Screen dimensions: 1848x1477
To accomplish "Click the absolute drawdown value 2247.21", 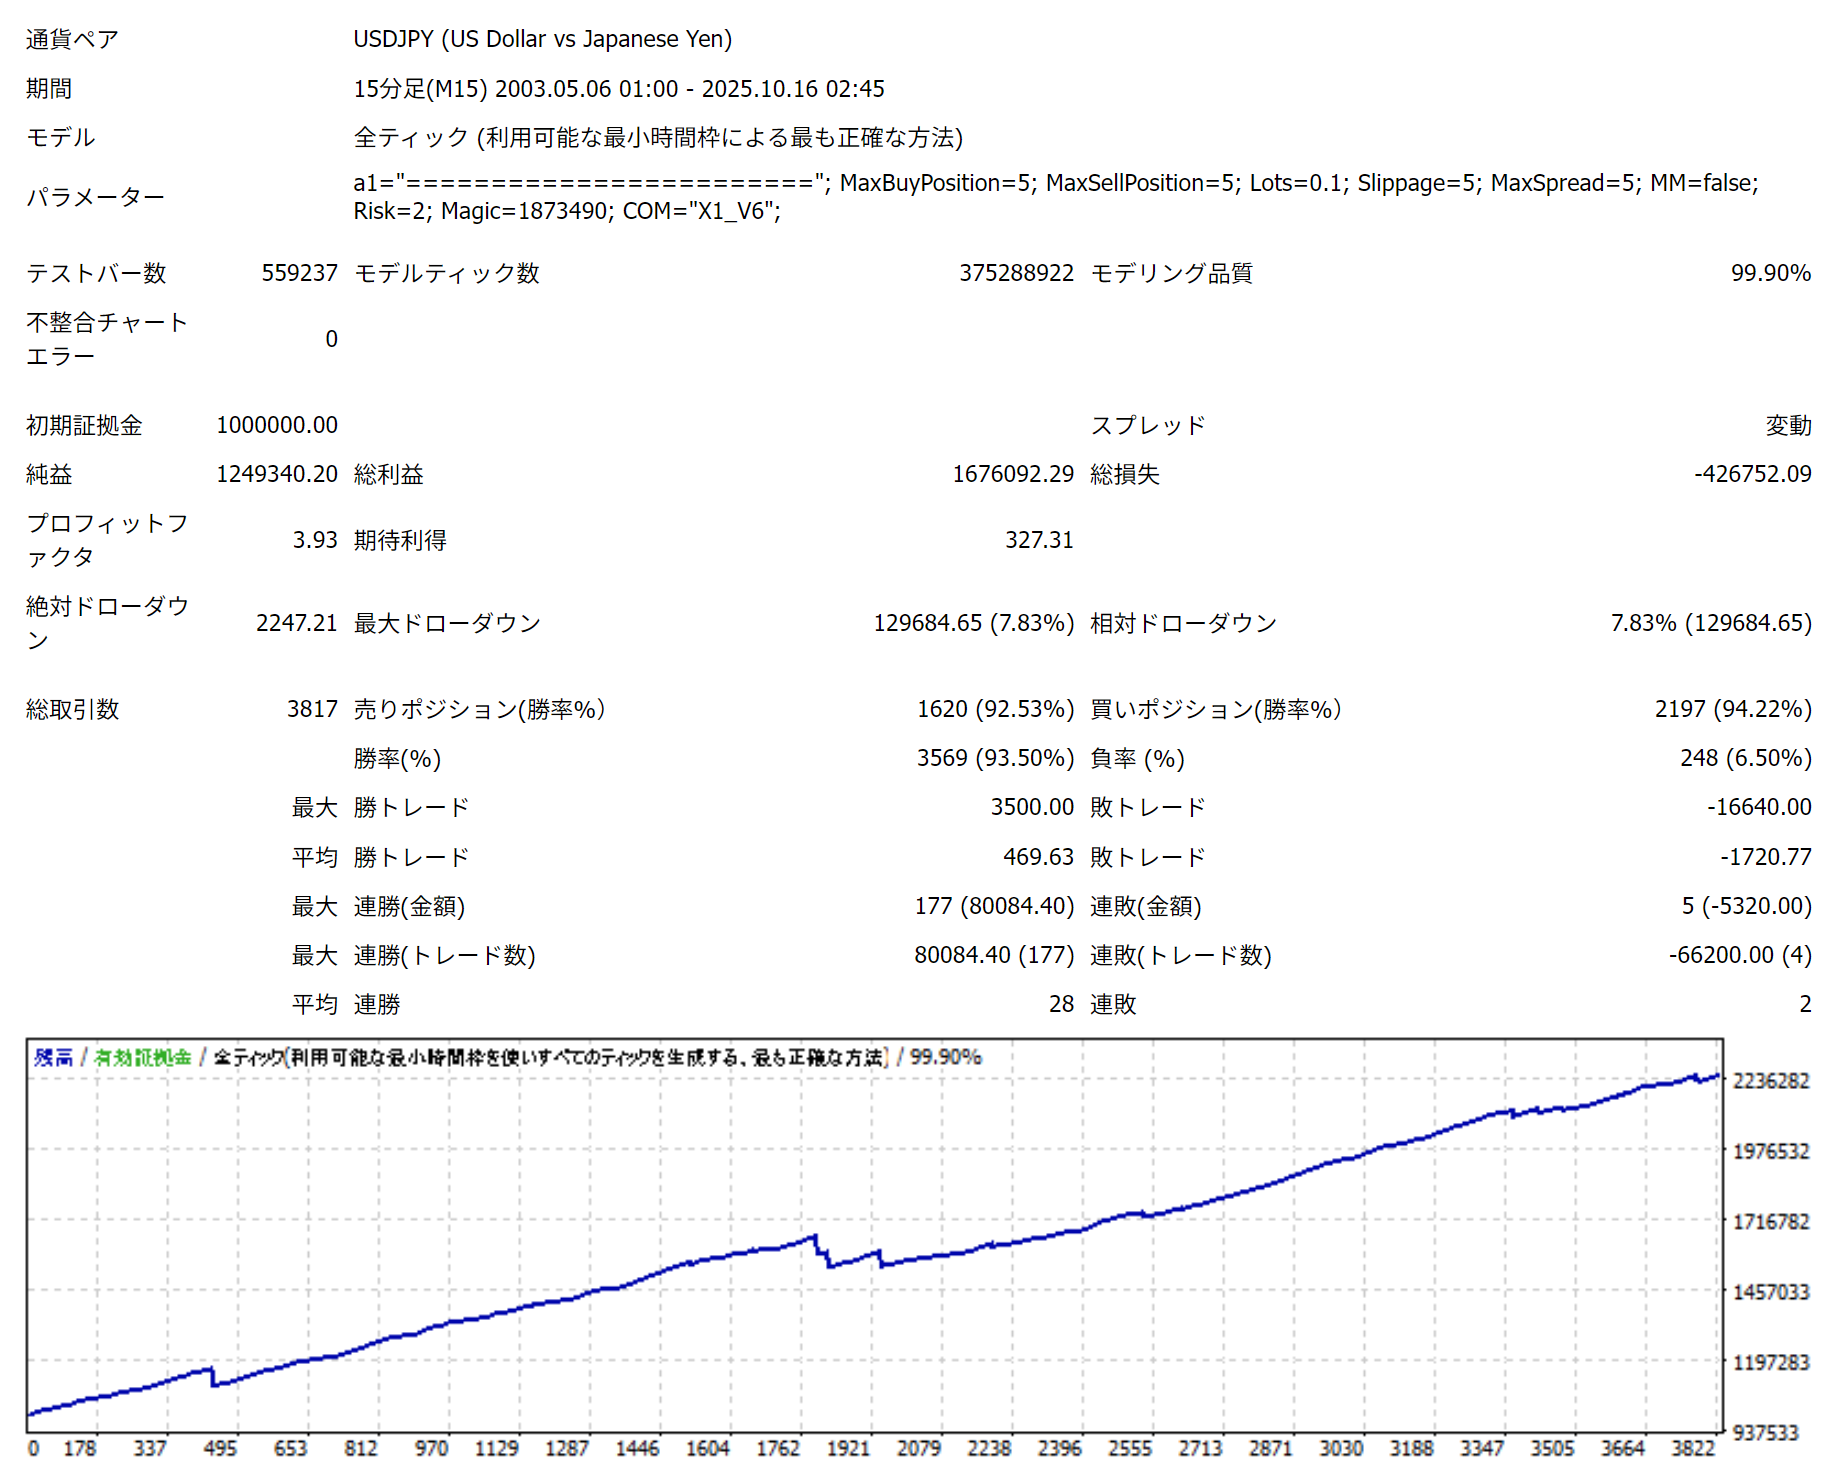I will [x=296, y=623].
